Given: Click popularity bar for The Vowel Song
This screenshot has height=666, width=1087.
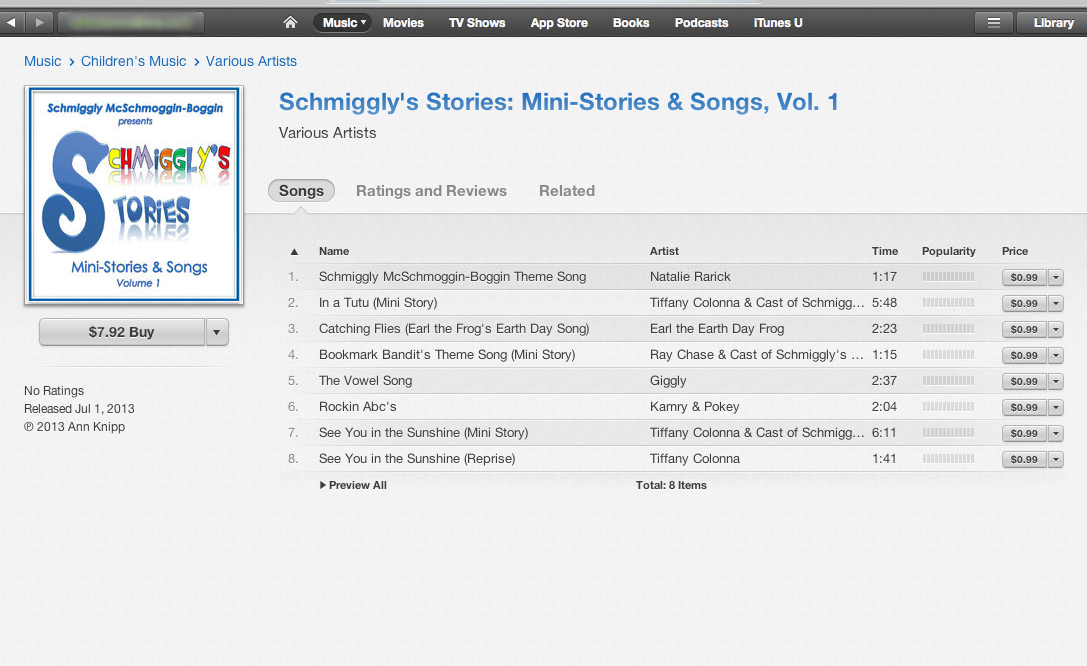Looking at the screenshot, I should [948, 380].
